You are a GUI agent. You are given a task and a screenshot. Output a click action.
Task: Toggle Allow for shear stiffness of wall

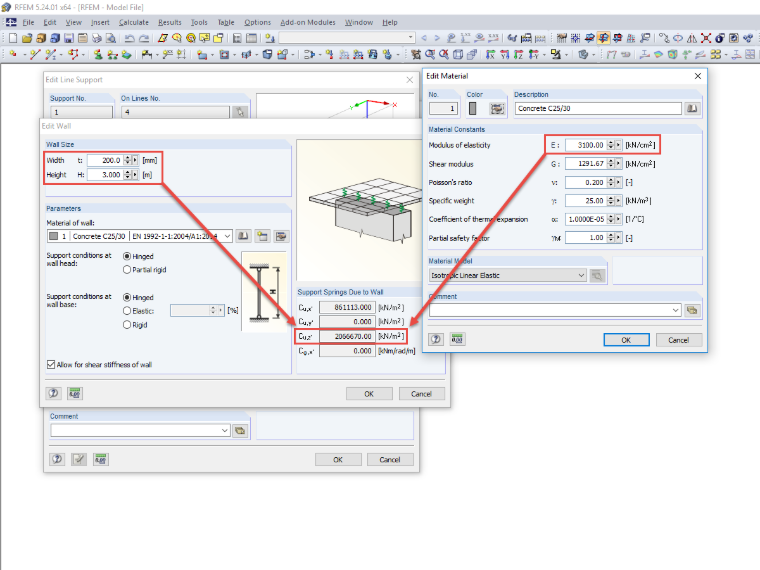[51, 364]
